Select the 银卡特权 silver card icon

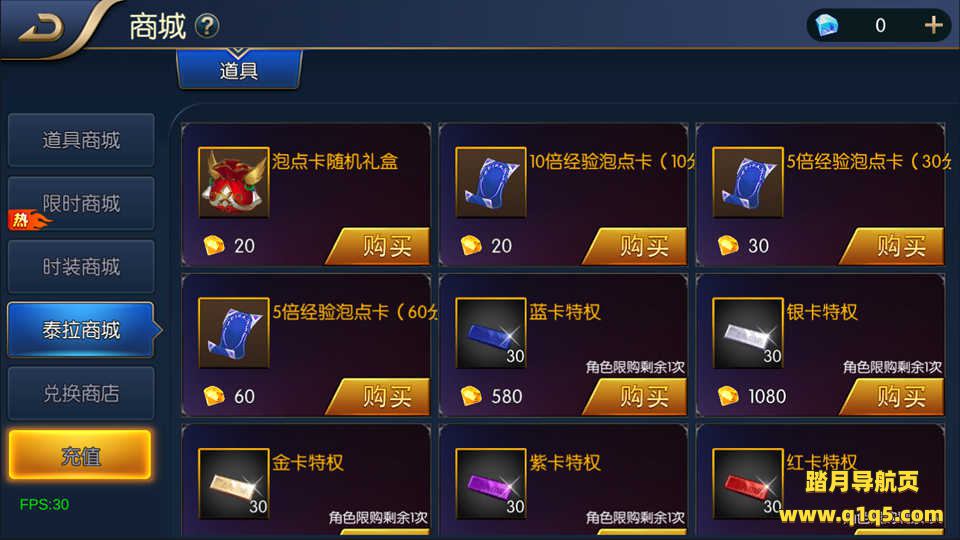coord(748,333)
